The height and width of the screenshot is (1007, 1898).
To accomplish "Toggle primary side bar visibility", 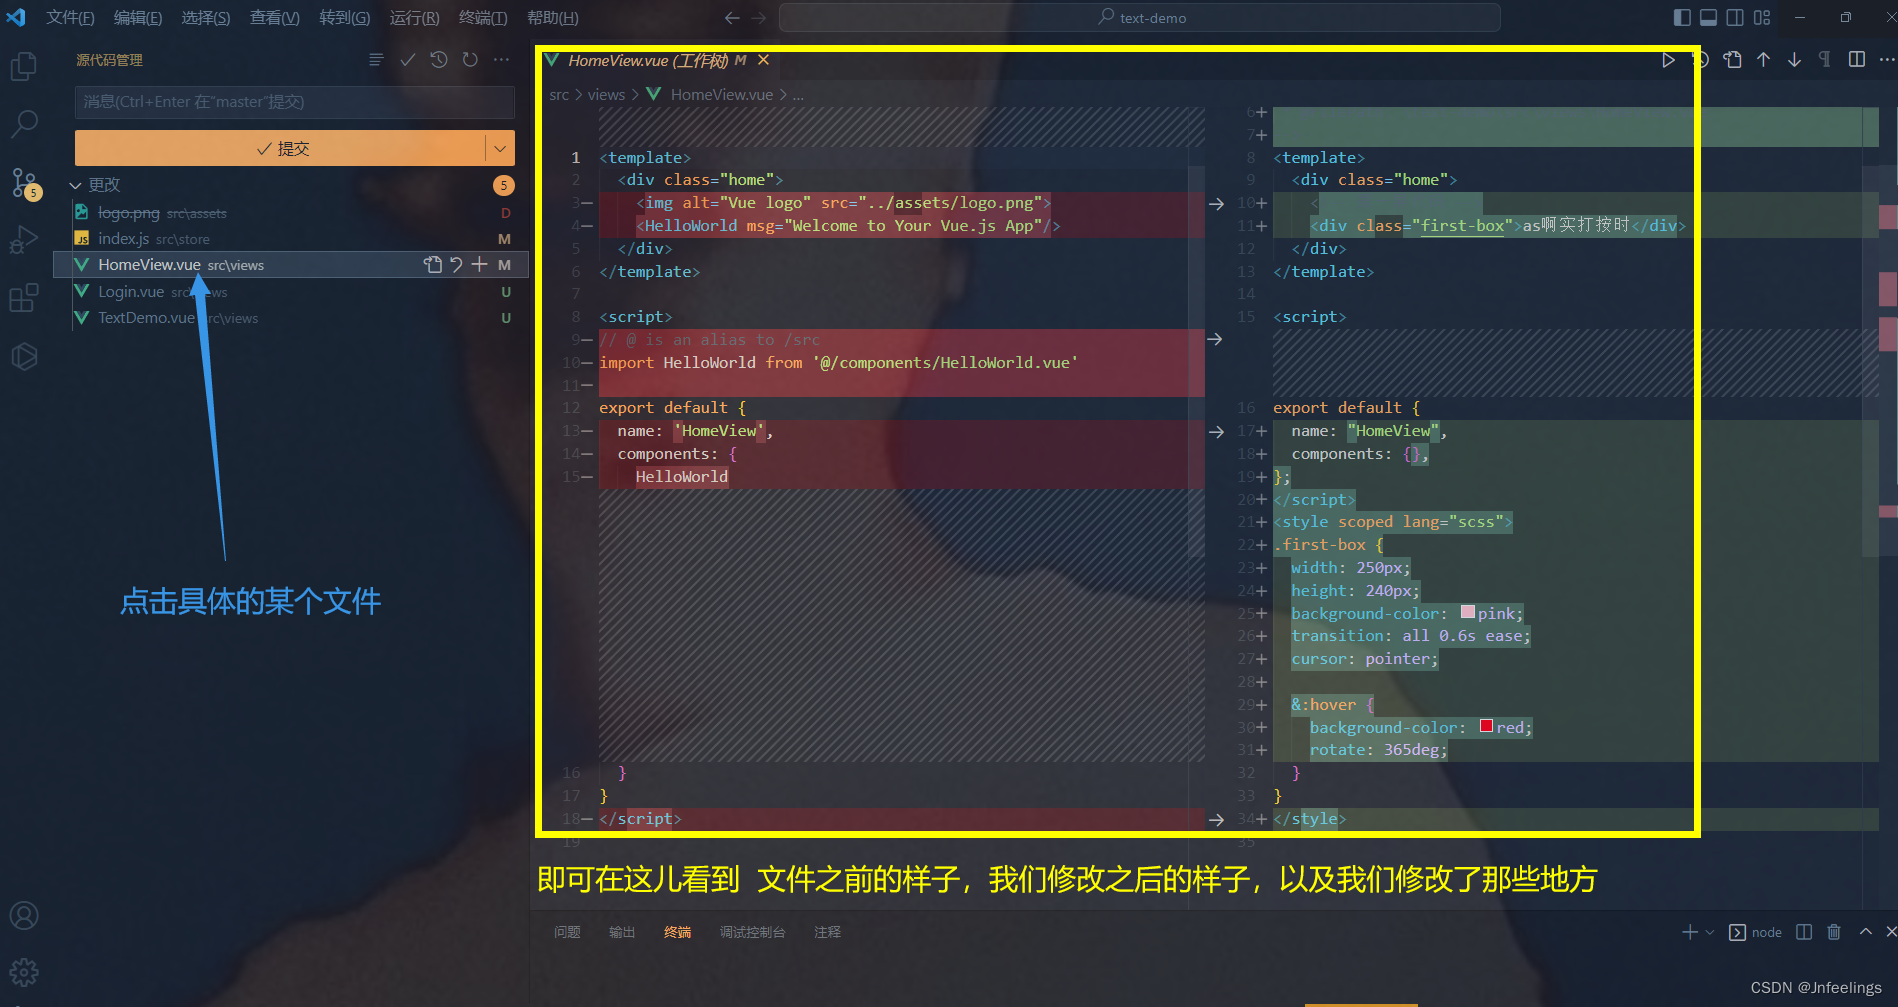I will coord(1682,18).
